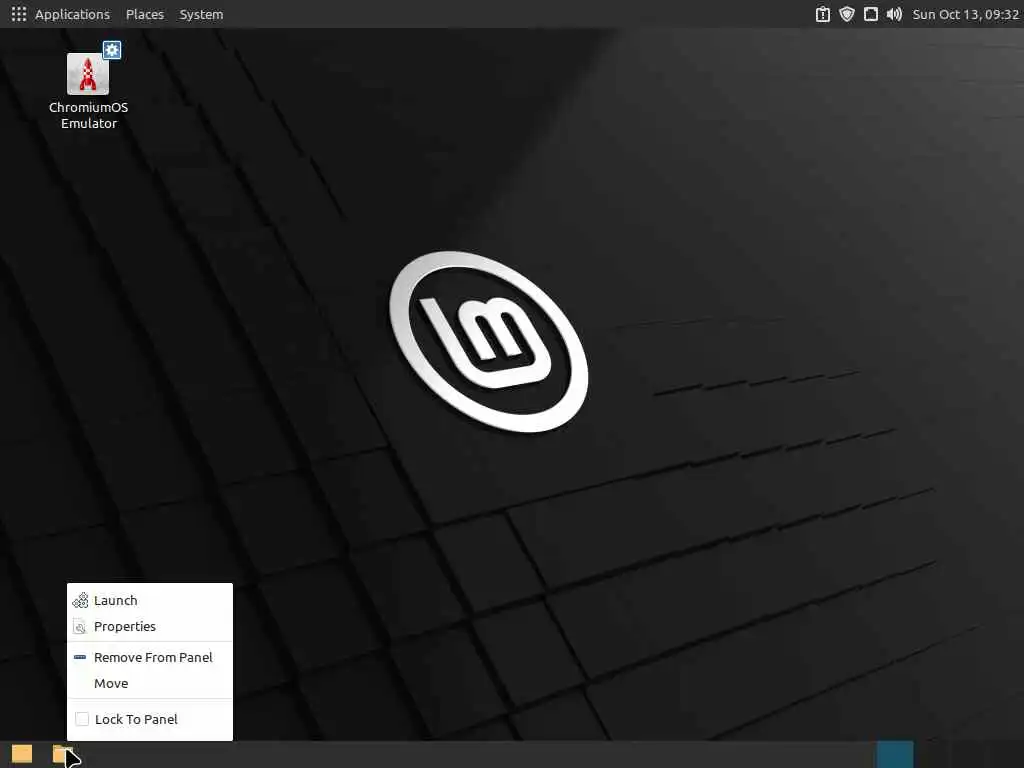Click the wired network tray icon
Image resolution: width=1024 pixels, height=768 pixels.
click(x=871, y=14)
